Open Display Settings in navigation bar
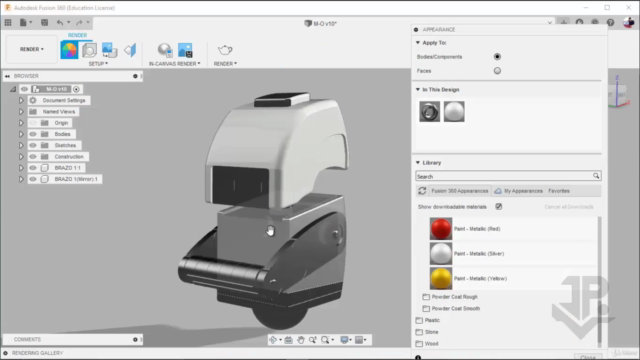640x360 pixels. [344, 340]
